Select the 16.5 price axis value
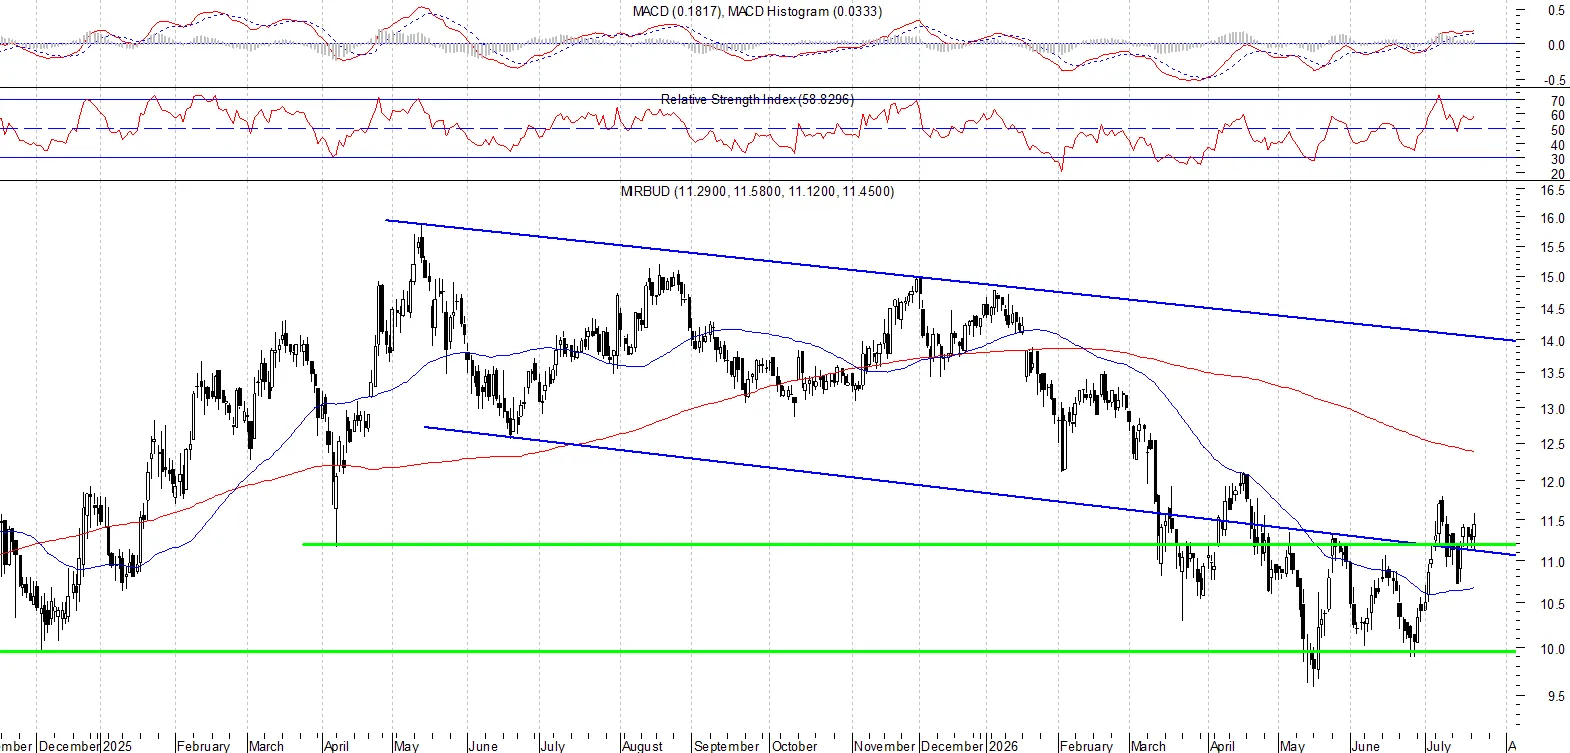 click(1553, 190)
